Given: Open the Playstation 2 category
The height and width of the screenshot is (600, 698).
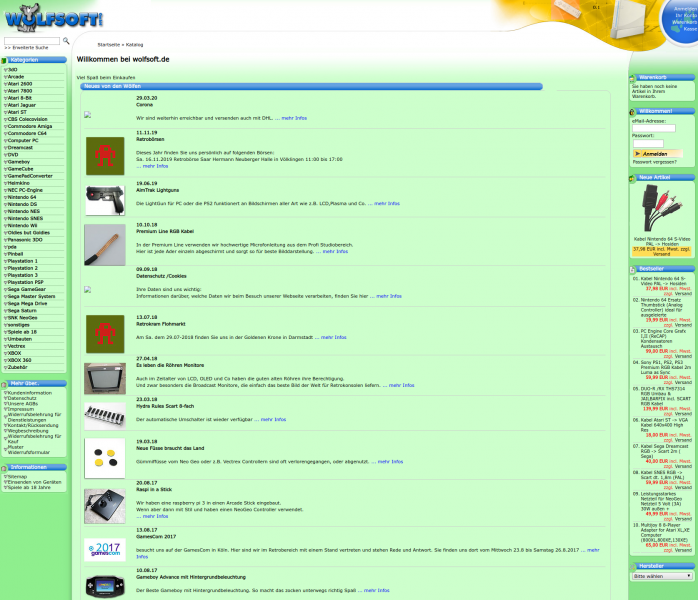Looking at the screenshot, I should click(x=23, y=268).
